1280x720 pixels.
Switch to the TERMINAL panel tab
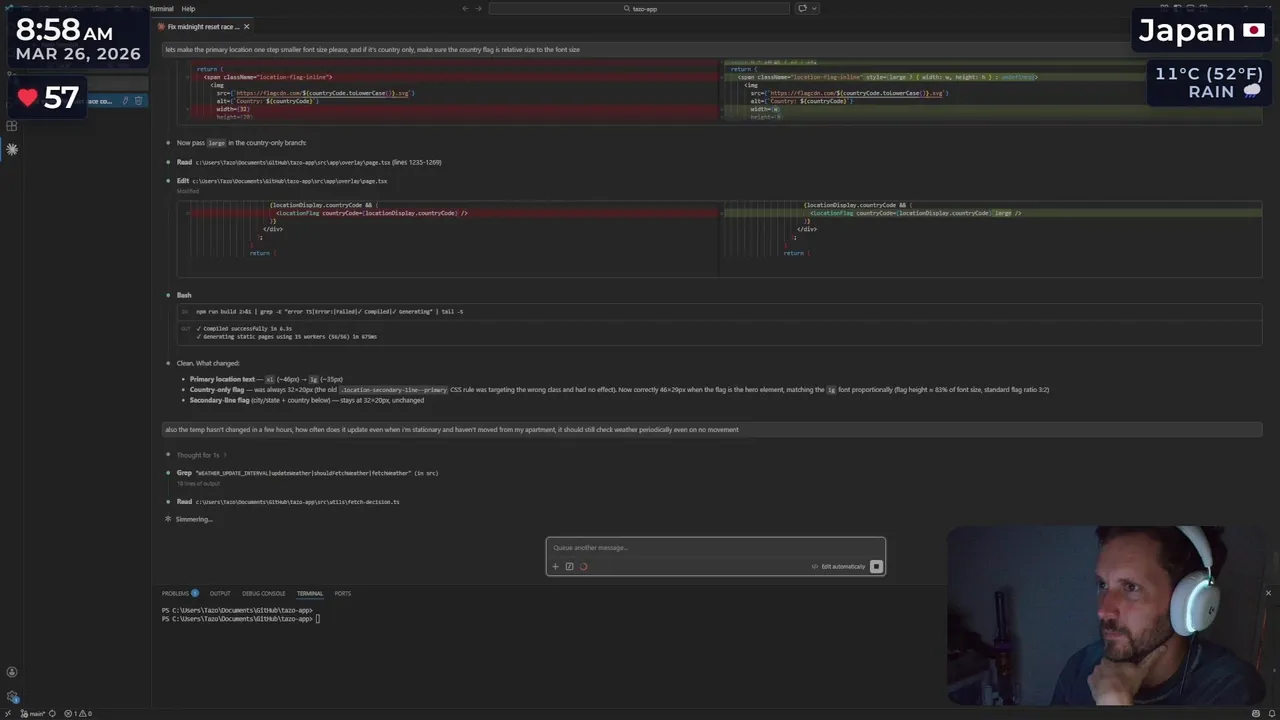(310, 593)
